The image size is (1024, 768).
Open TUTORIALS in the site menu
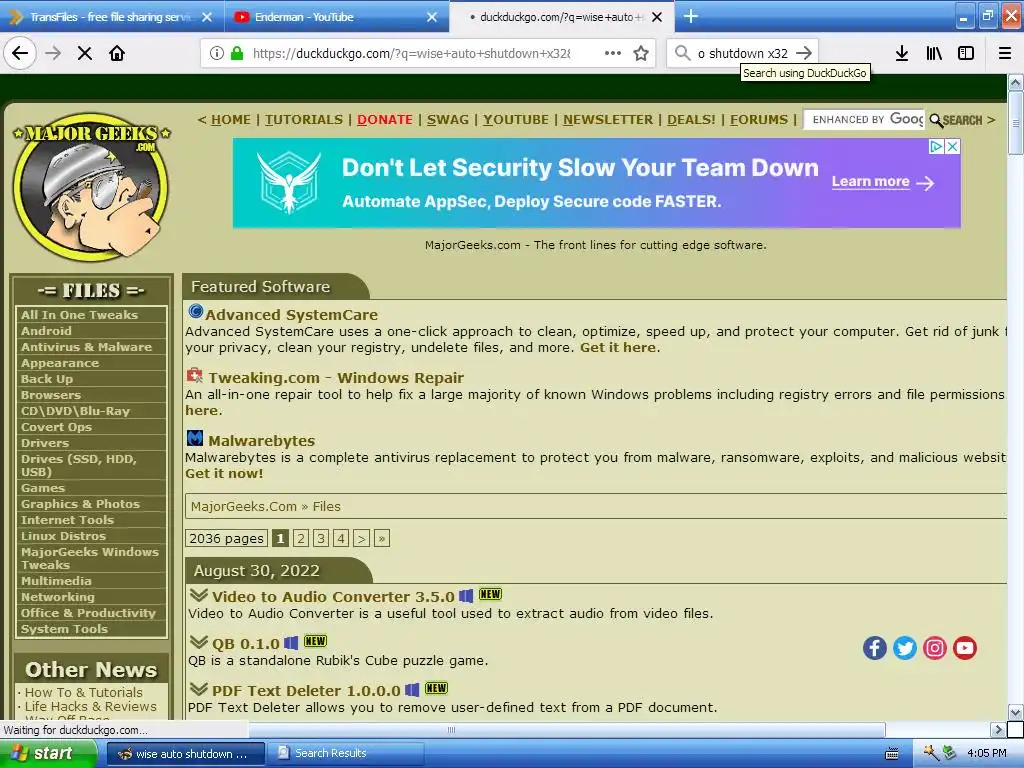click(304, 120)
